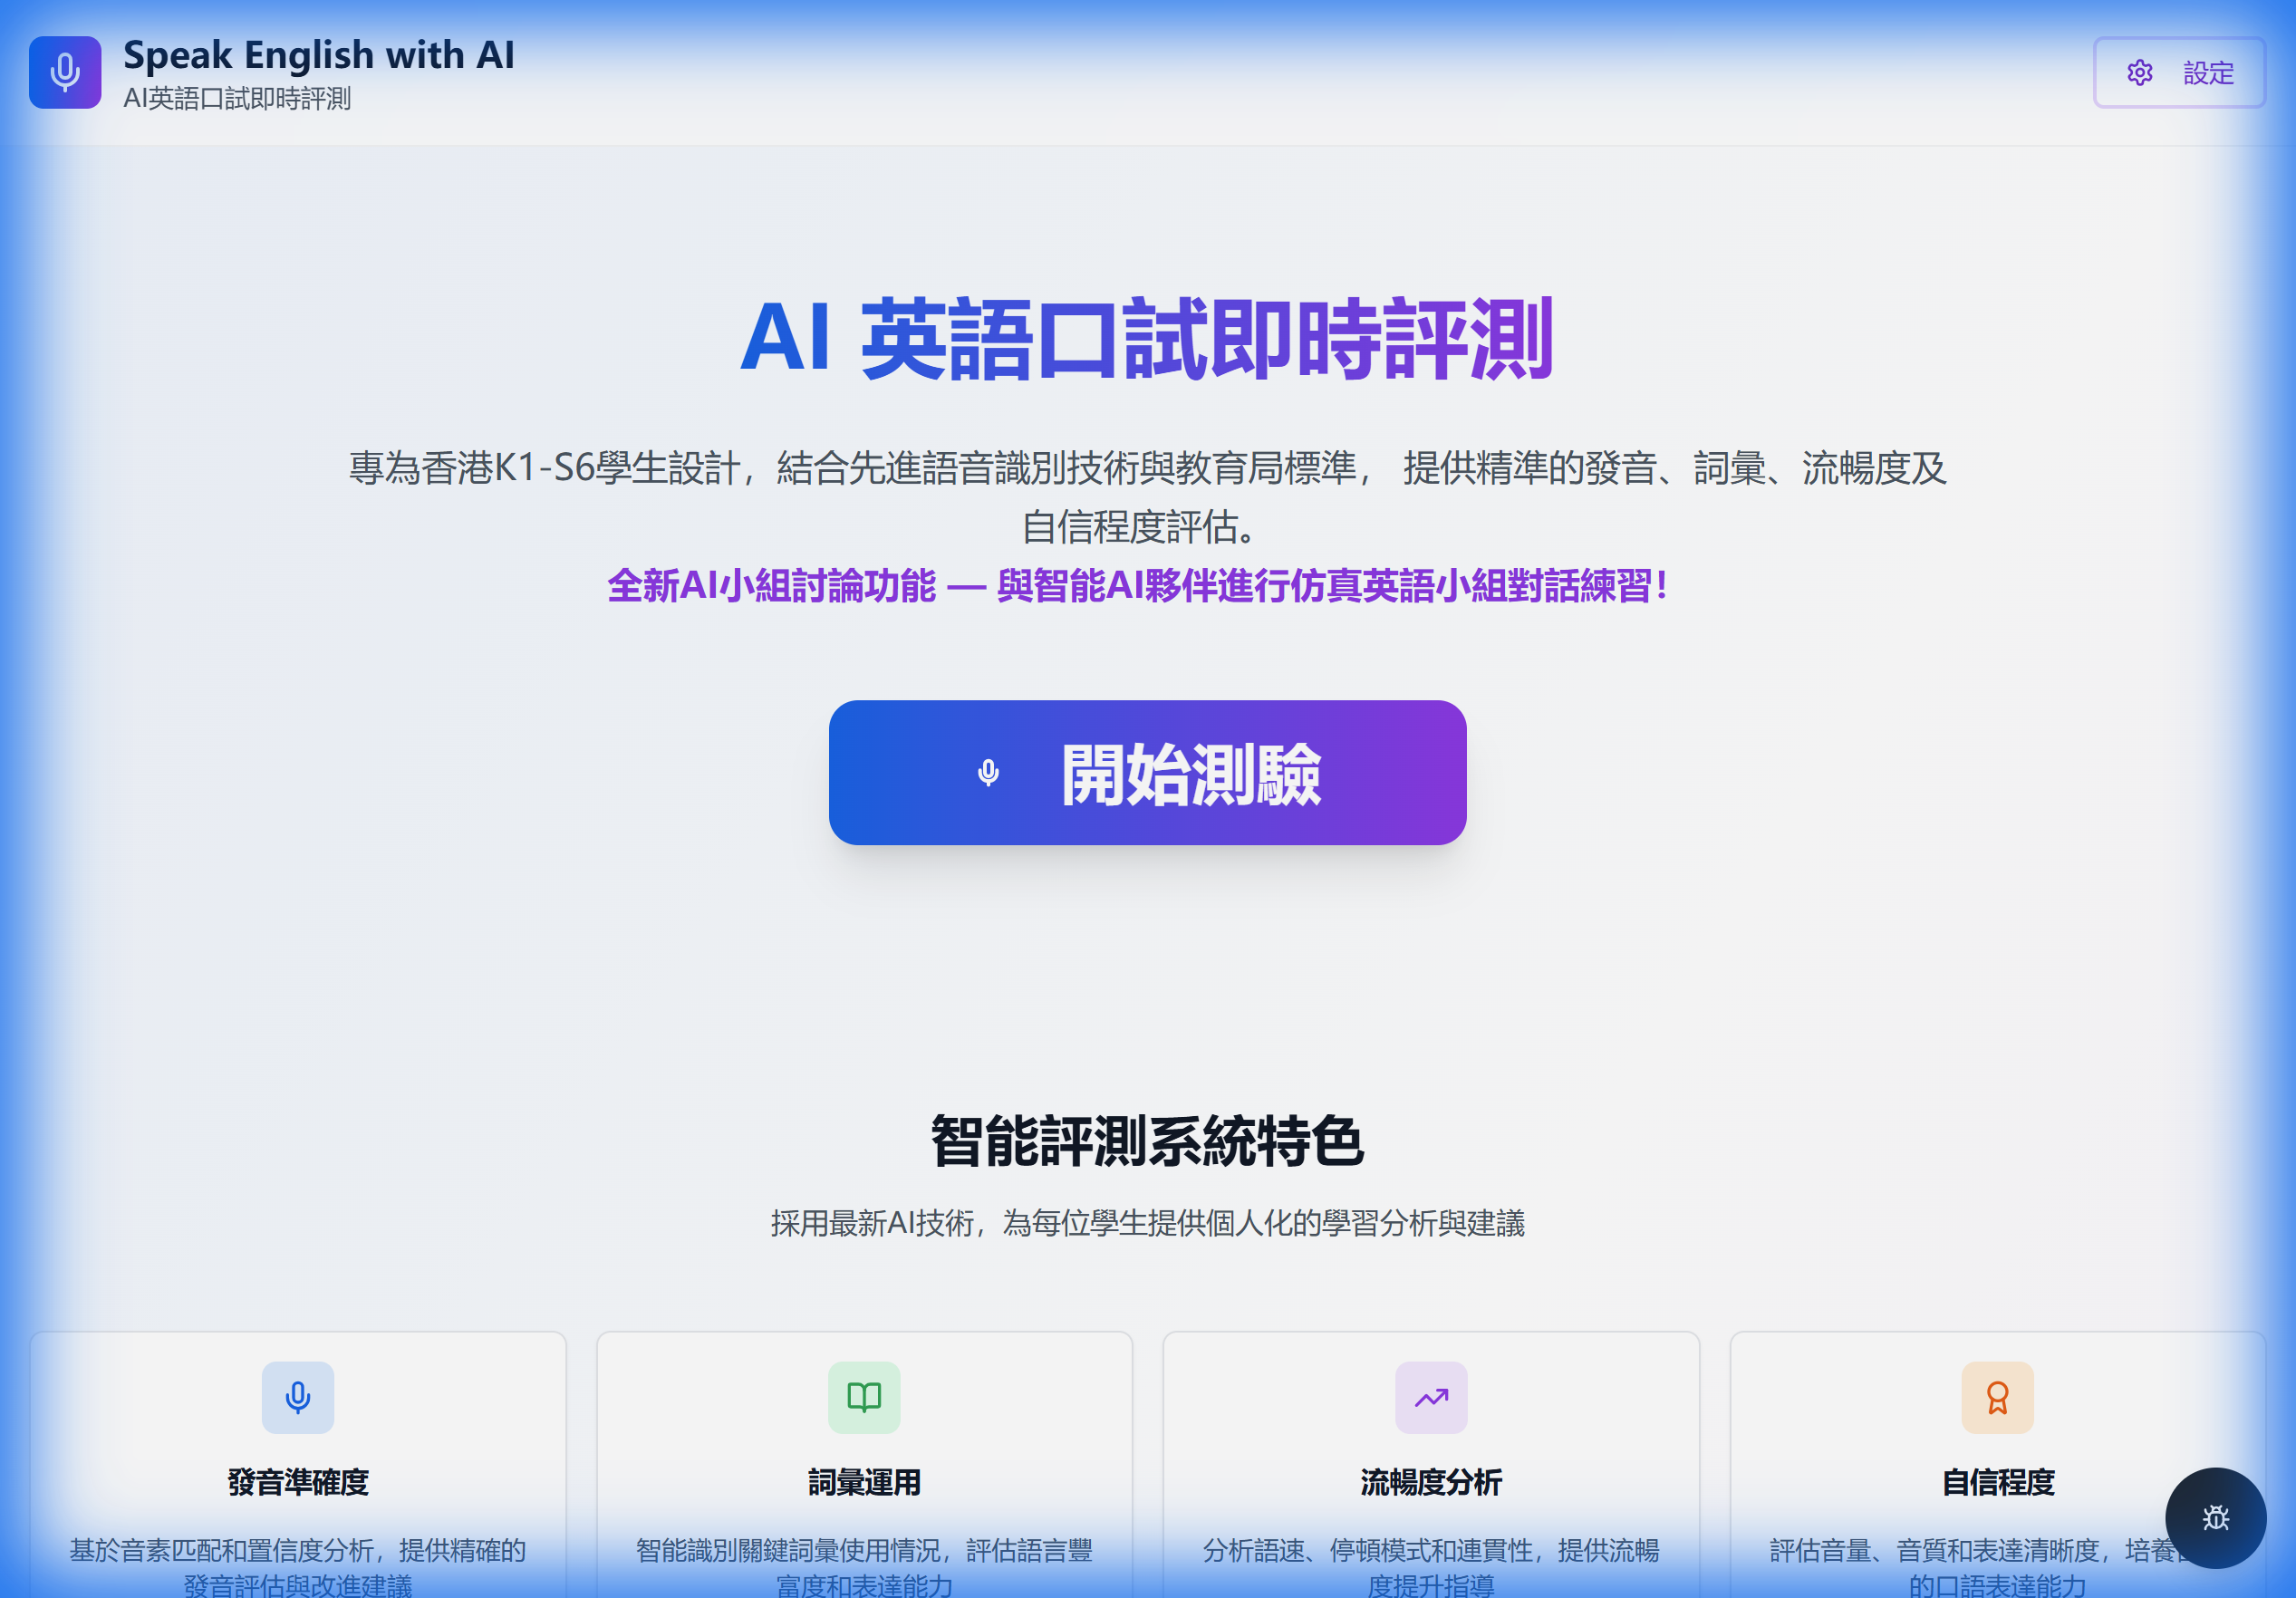The image size is (2296, 1598).
Task: Click the Speak English with AI microphone logo
Action: 64,72
